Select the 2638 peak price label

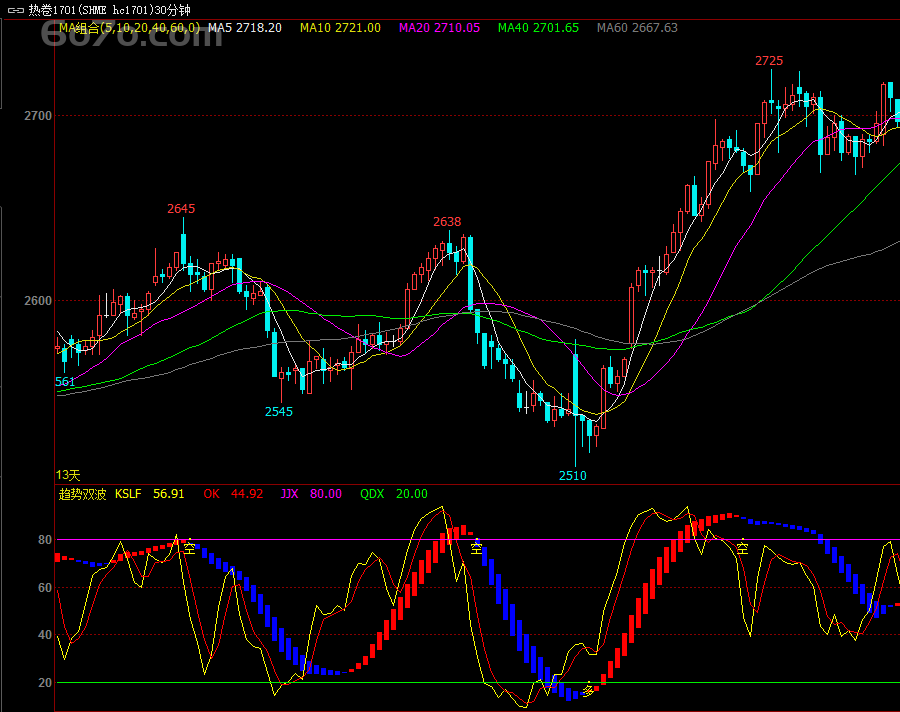pos(447,222)
